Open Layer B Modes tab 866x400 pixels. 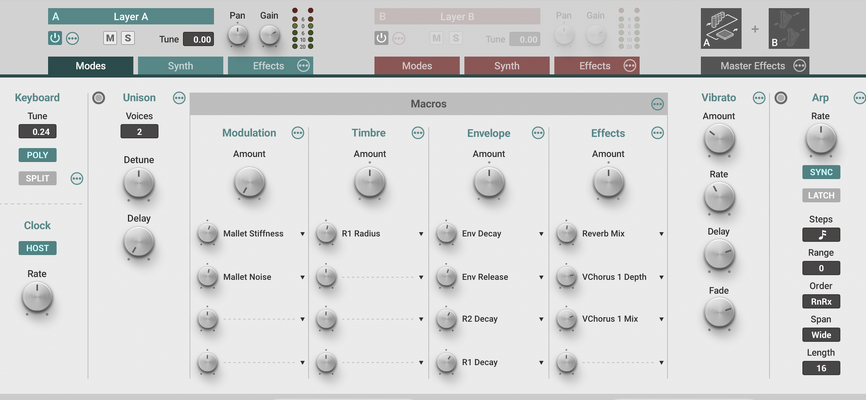coord(417,66)
